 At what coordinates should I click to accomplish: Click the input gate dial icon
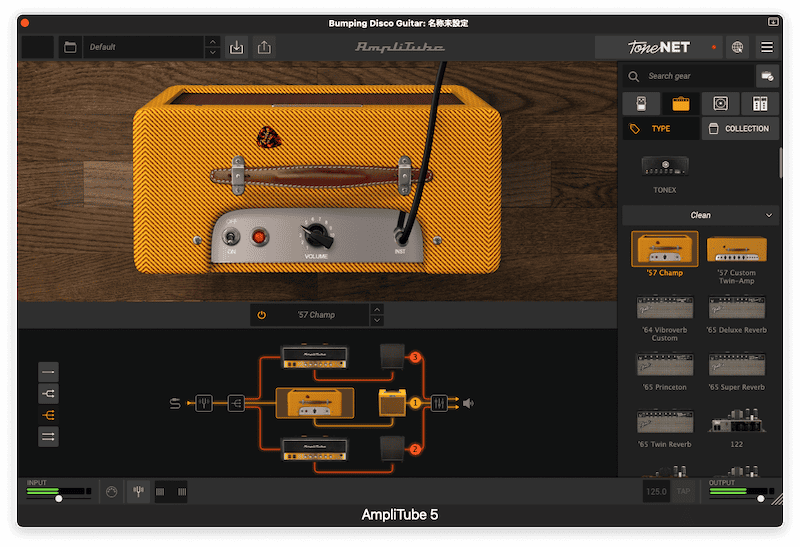[x=112, y=492]
